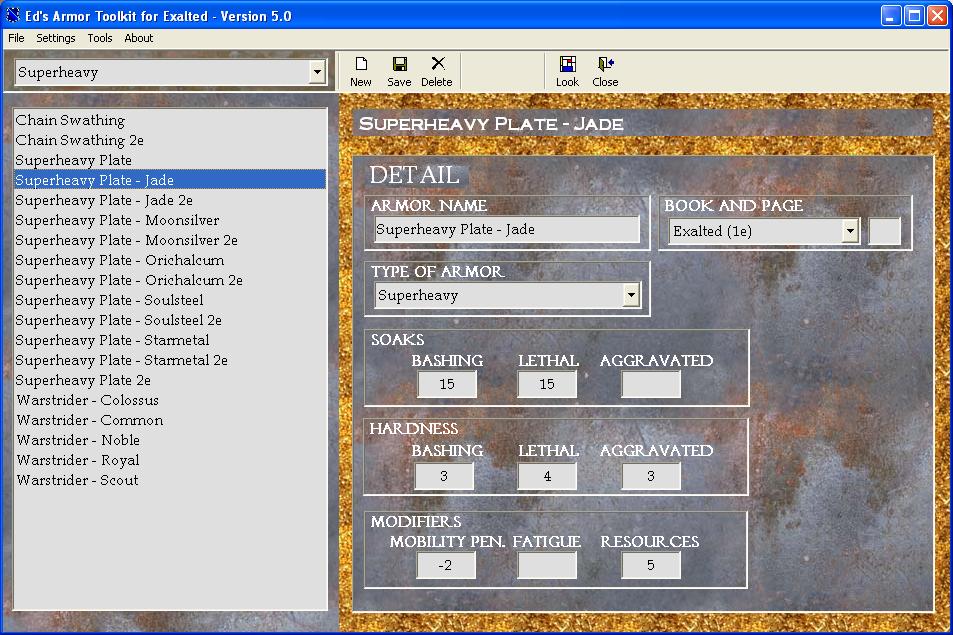Select Chain Swathing in list
Viewport: 953px width, 635px height.
[170, 120]
